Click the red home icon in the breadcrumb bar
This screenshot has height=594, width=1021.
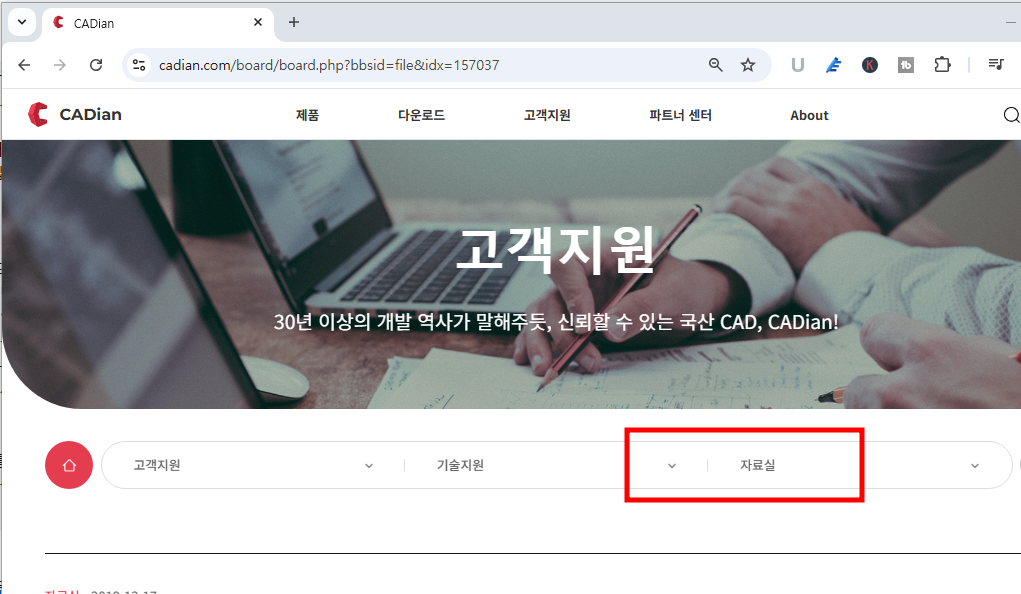[67, 464]
